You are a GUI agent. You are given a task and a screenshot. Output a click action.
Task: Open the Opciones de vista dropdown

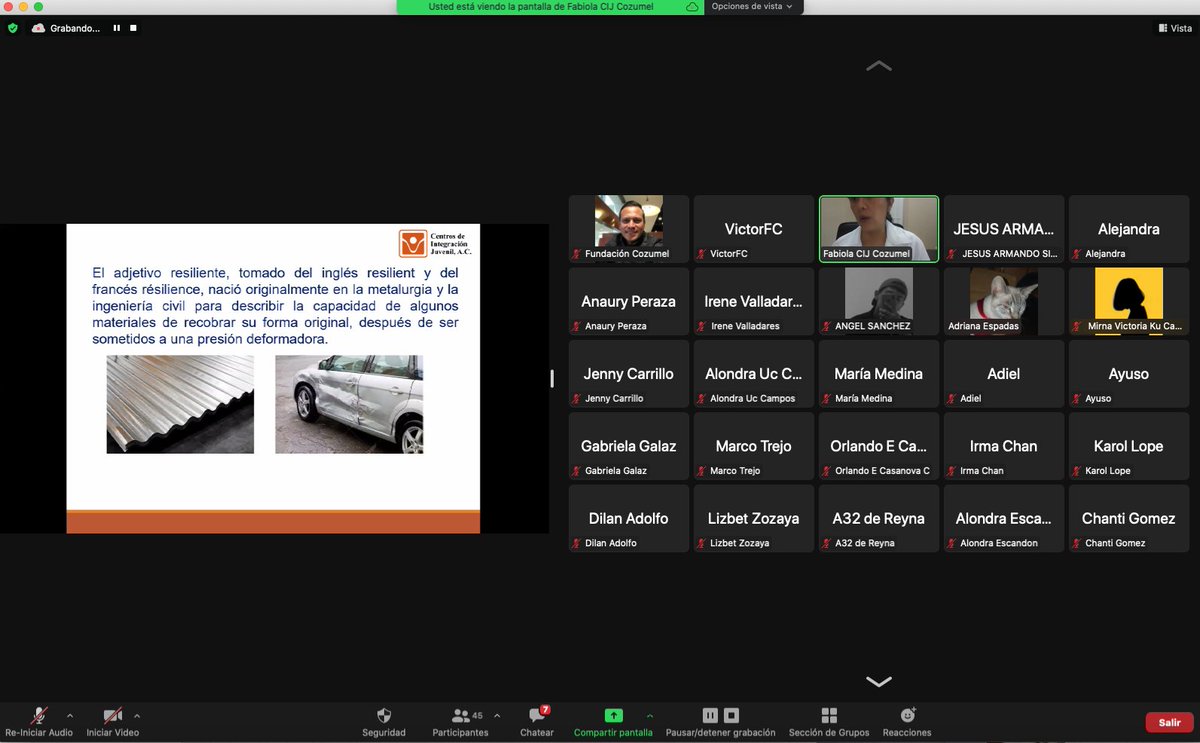click(x=752, y=6)
